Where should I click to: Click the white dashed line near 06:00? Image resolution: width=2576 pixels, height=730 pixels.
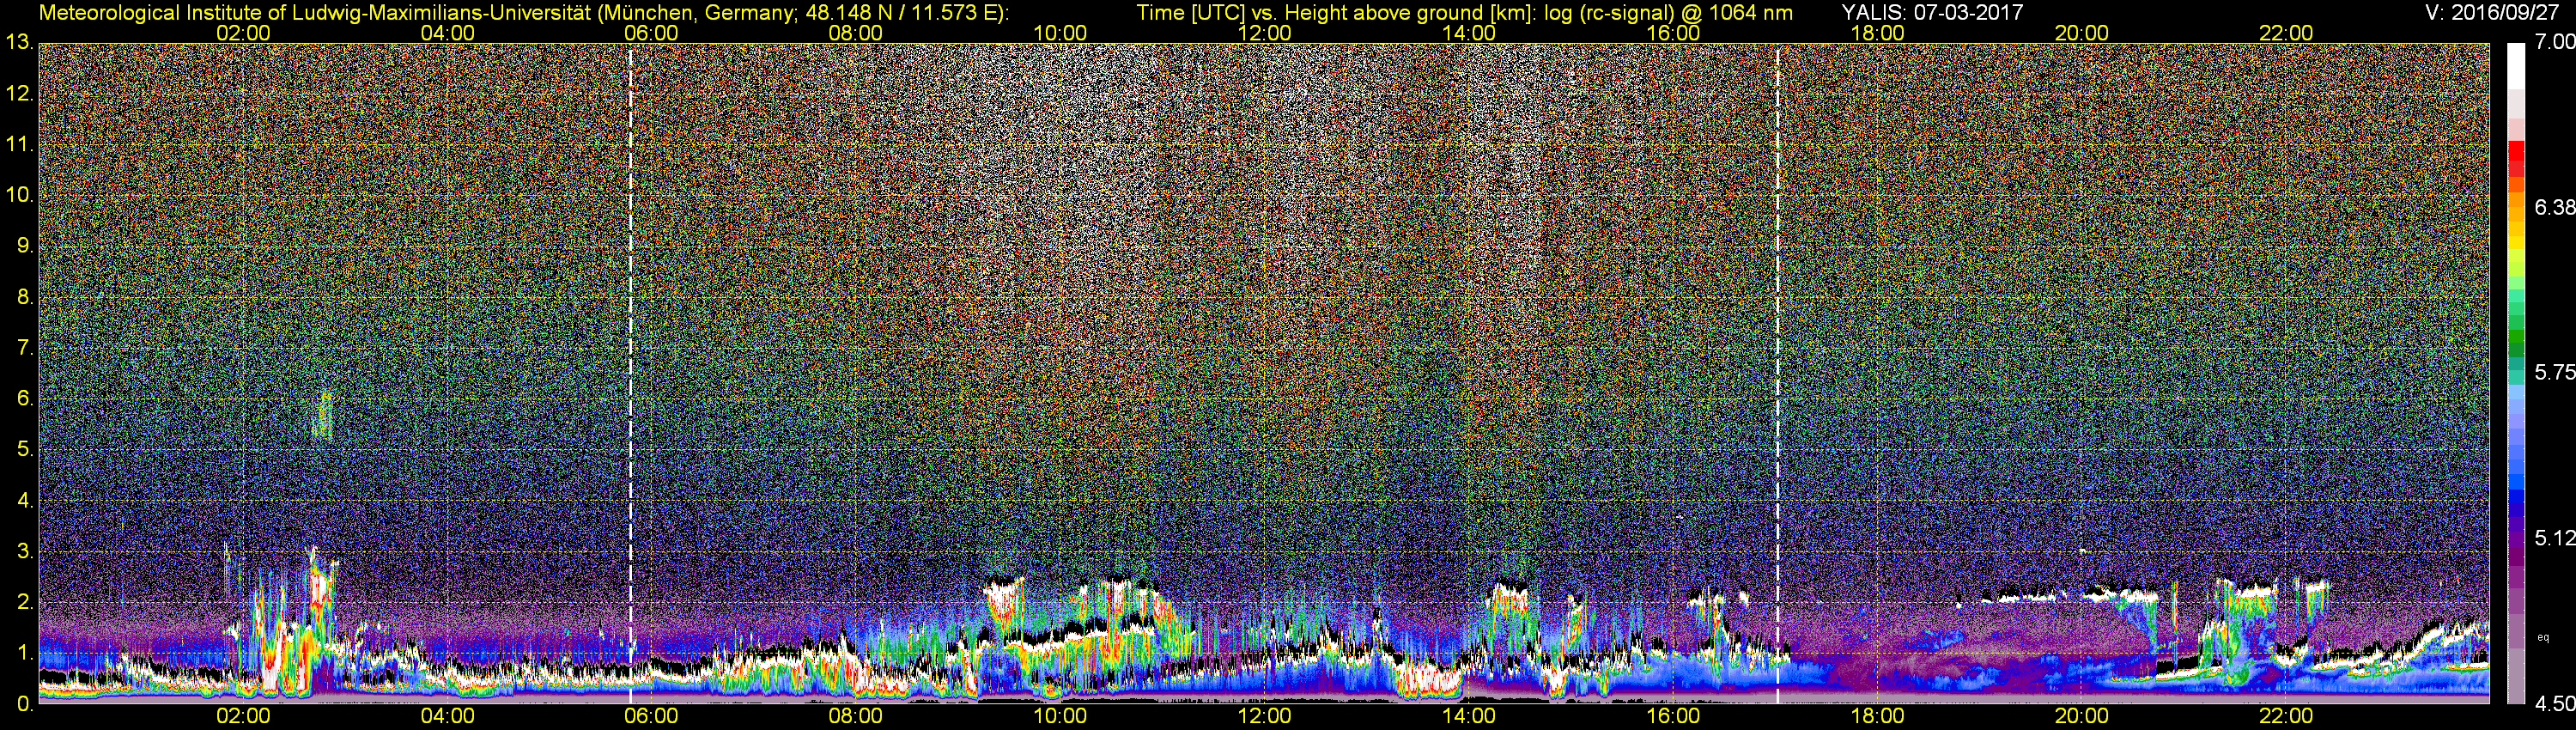tap(630, 373)
